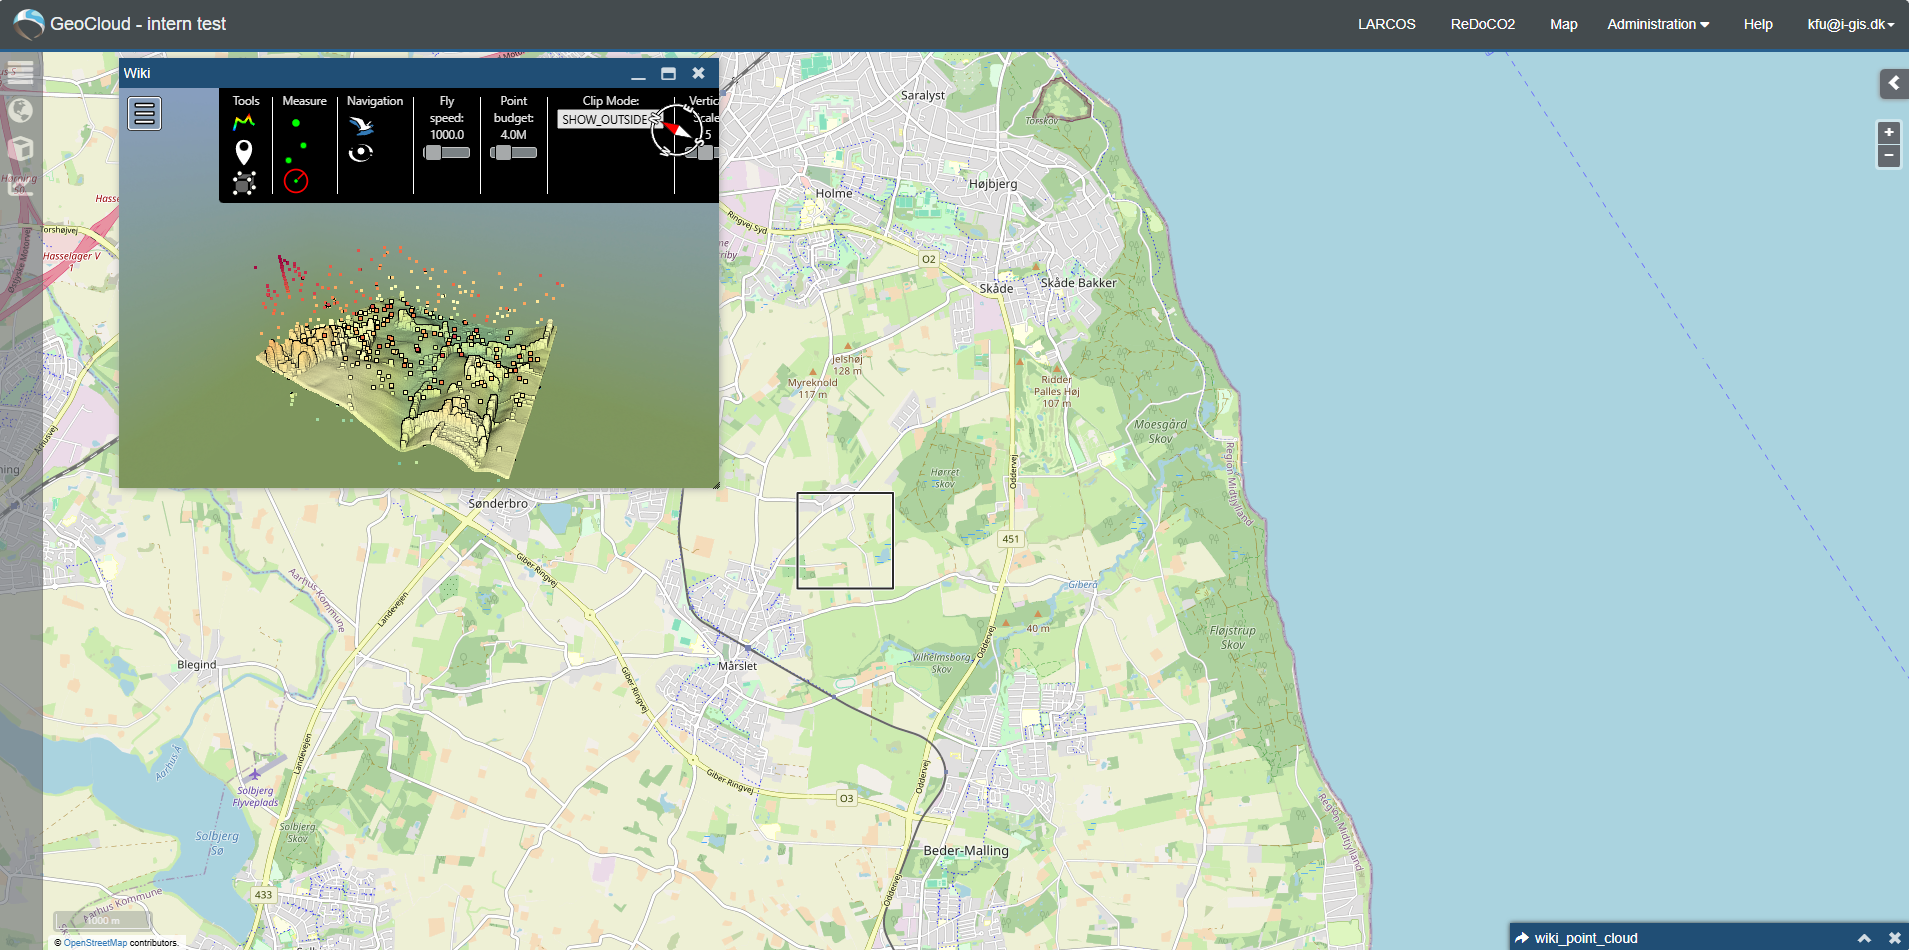Screen dimensions: 1909x950
Task: Switch to bird flight navigation mode
Action: 362,125
